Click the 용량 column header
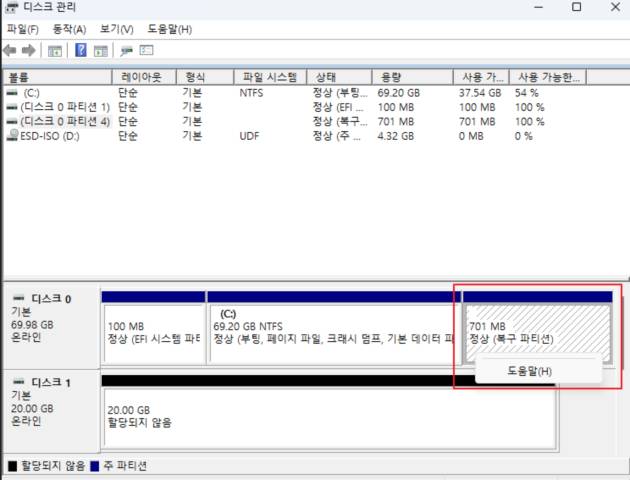630x480 pixels. click(410, 77)
